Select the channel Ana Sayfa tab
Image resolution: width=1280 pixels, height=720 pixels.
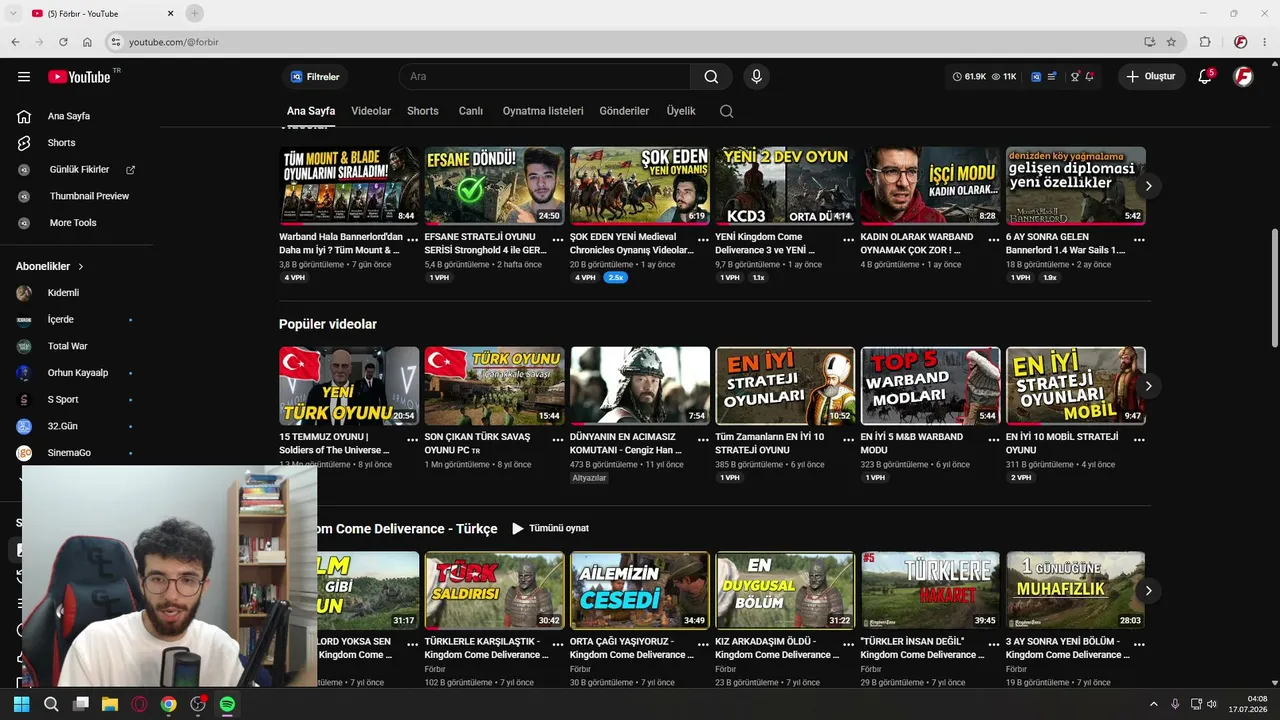pyautogui.click(x=311, y=111)
